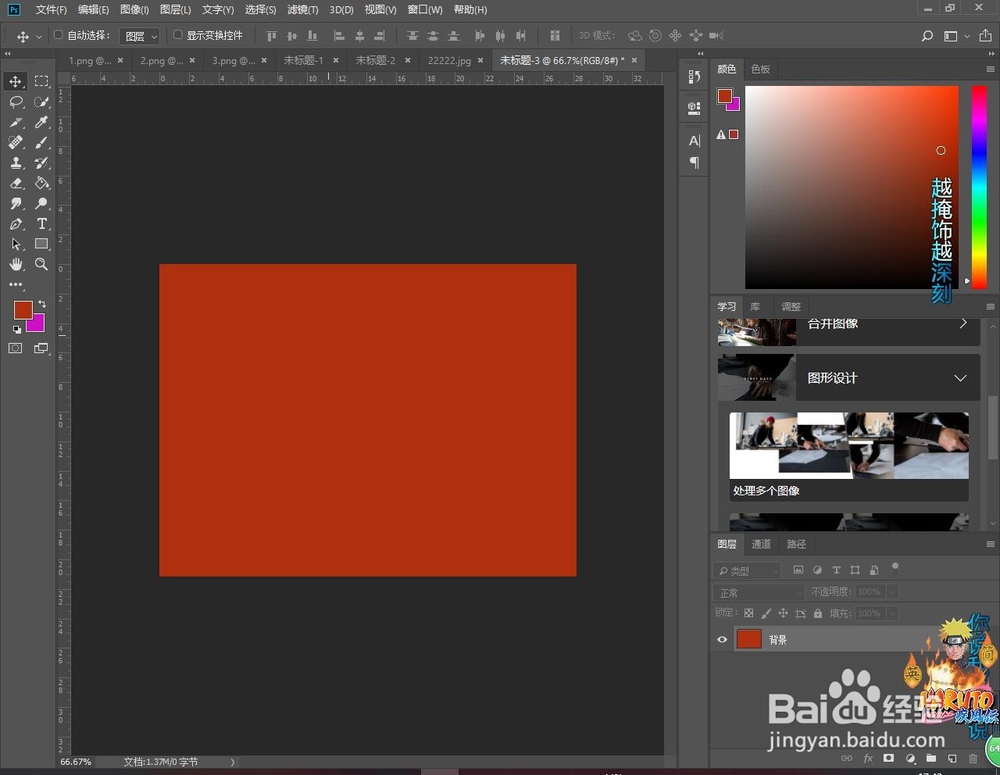Open the share icon in options bar
The height and width of the screenshot is (775, 1000).
pos(985,36)
